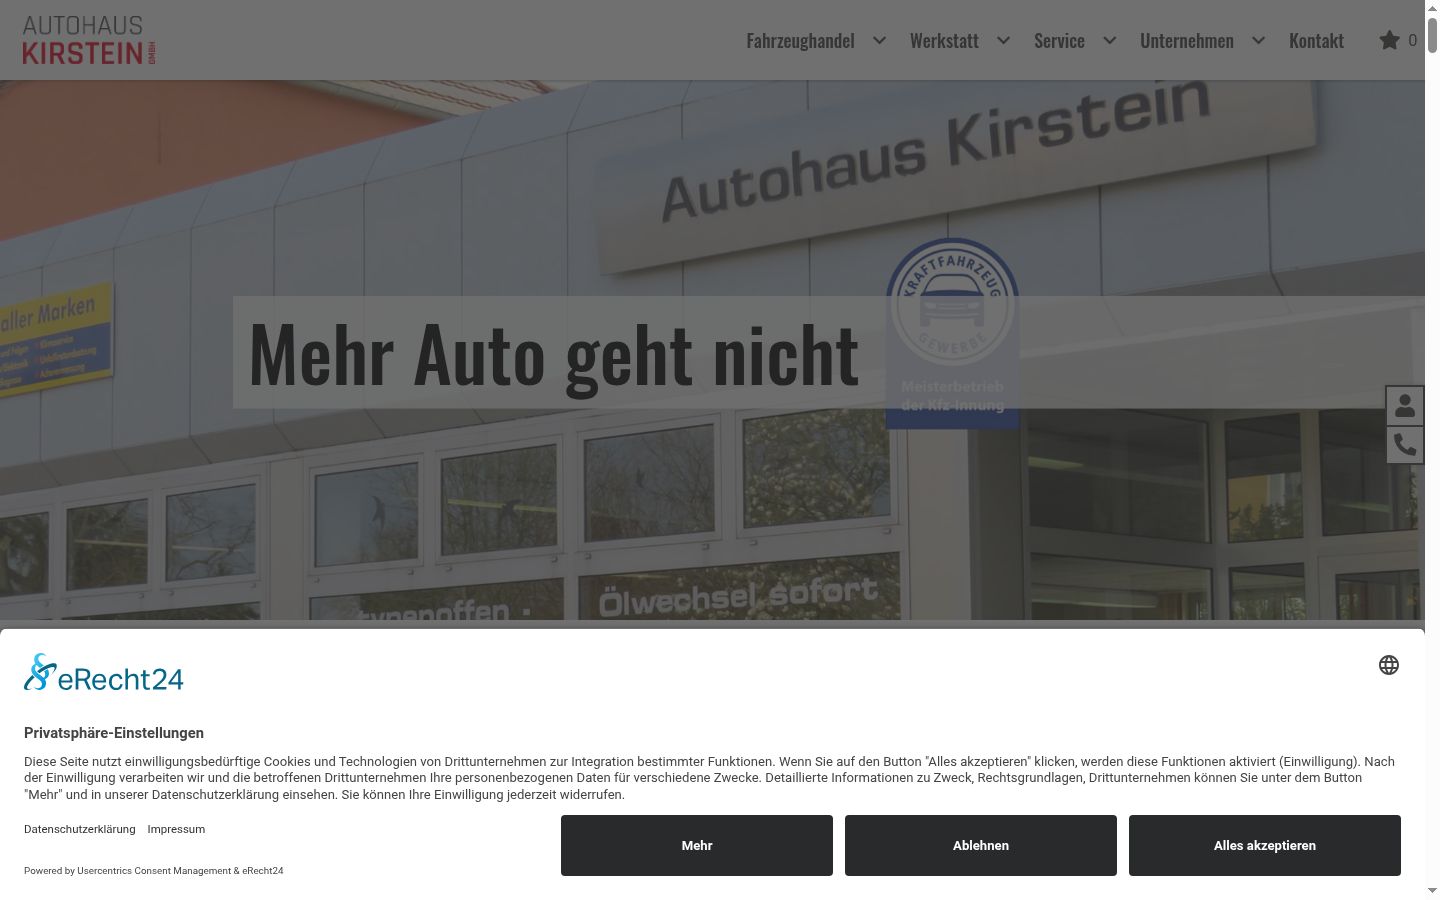Viewport: 1440px width, 900px height.
Task: Expand the Service dropdown arrow
Action: click(x=1109, y=40)
